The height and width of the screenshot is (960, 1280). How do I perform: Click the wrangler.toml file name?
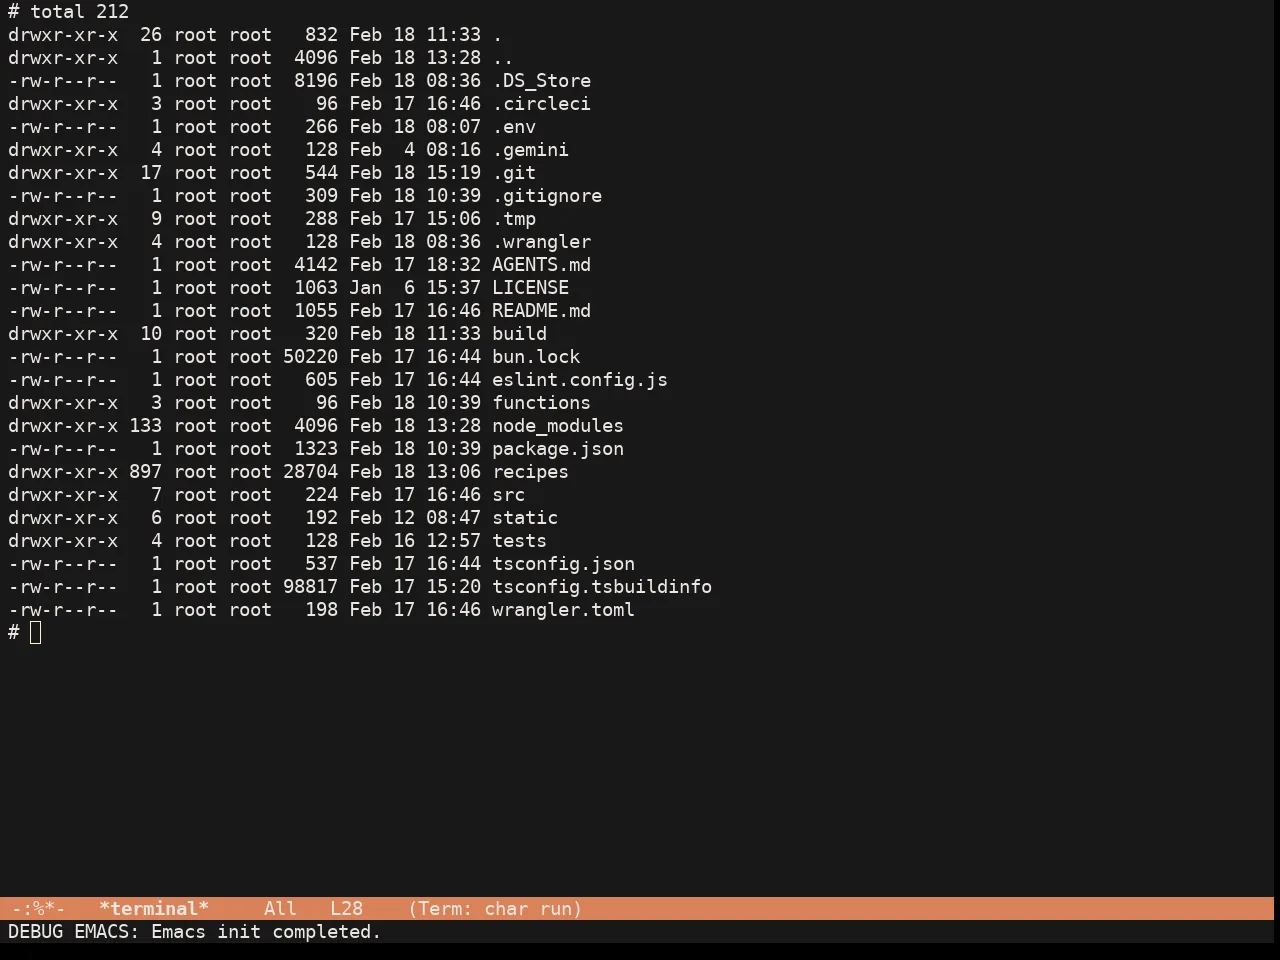point(563,610)
